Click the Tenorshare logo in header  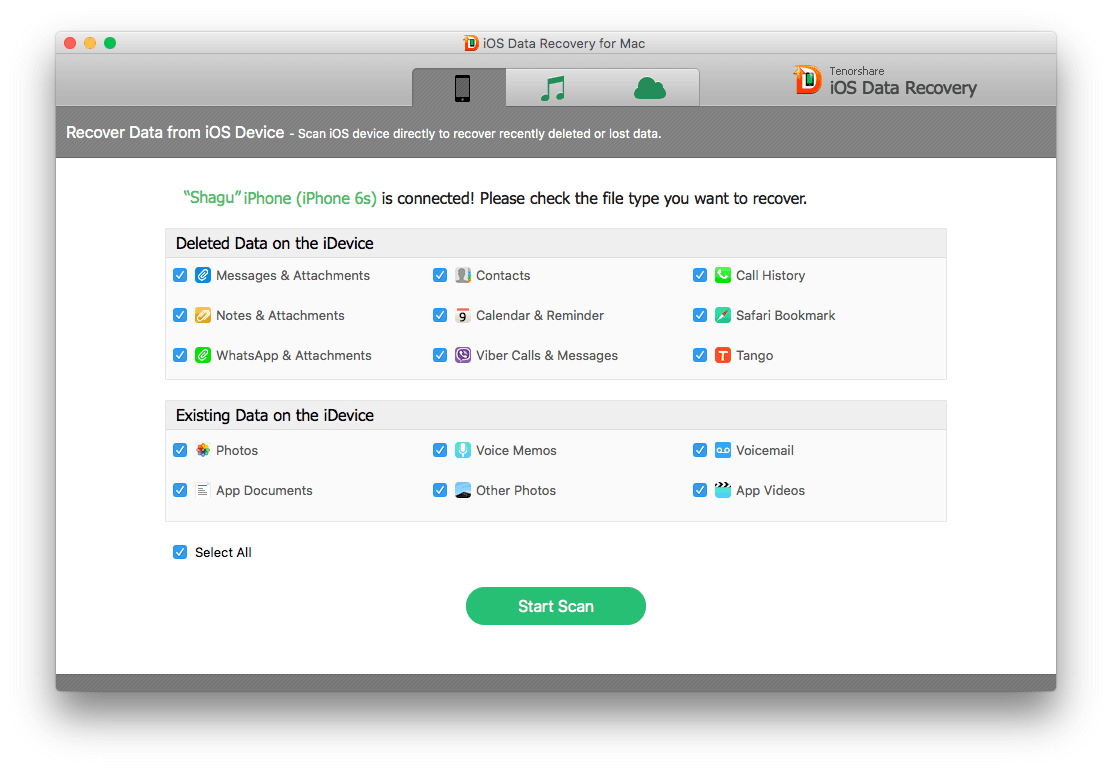pyautogui.click(x=808, y=79)
